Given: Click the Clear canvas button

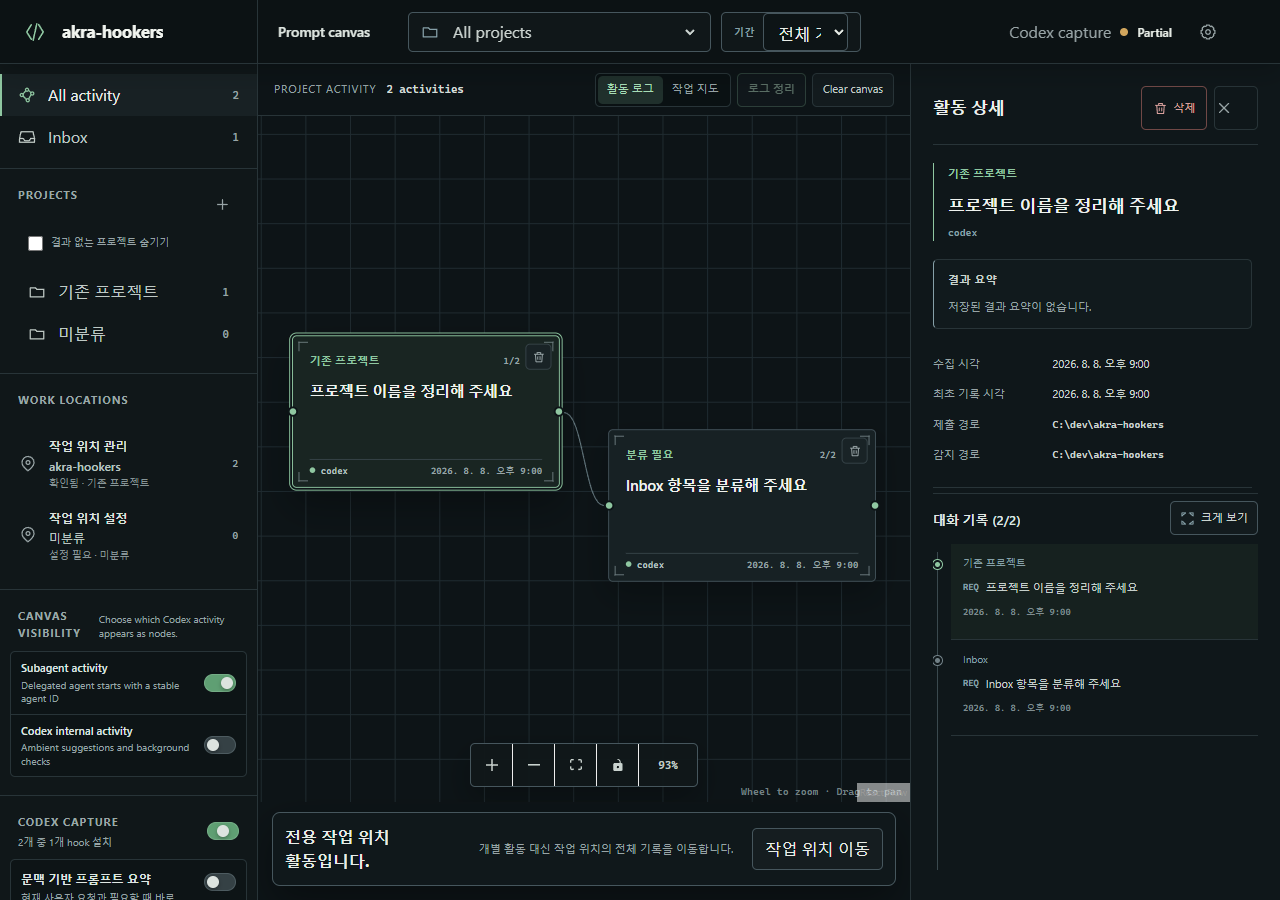Looking at the screenshot, I should click(x=853, y=89).
